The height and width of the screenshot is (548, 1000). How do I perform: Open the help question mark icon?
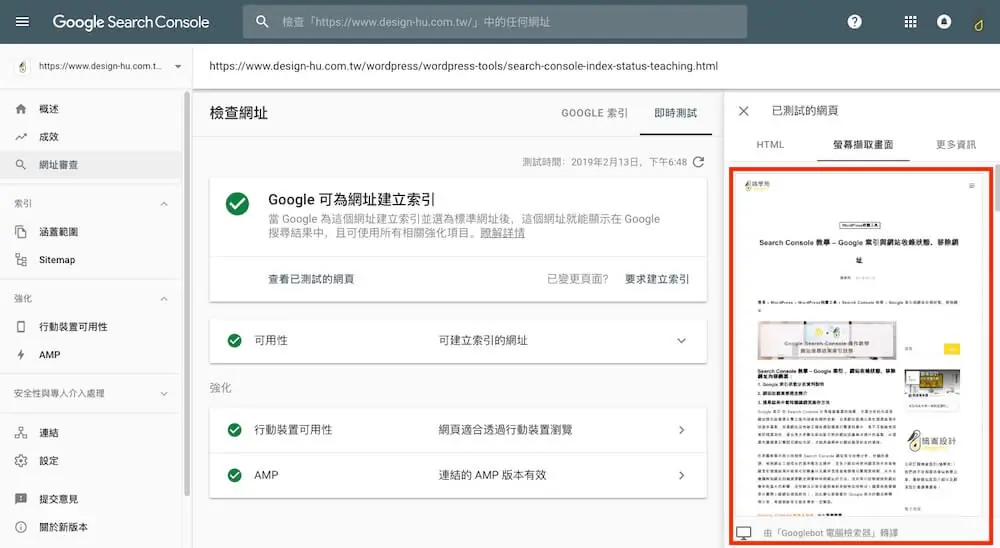855,22
